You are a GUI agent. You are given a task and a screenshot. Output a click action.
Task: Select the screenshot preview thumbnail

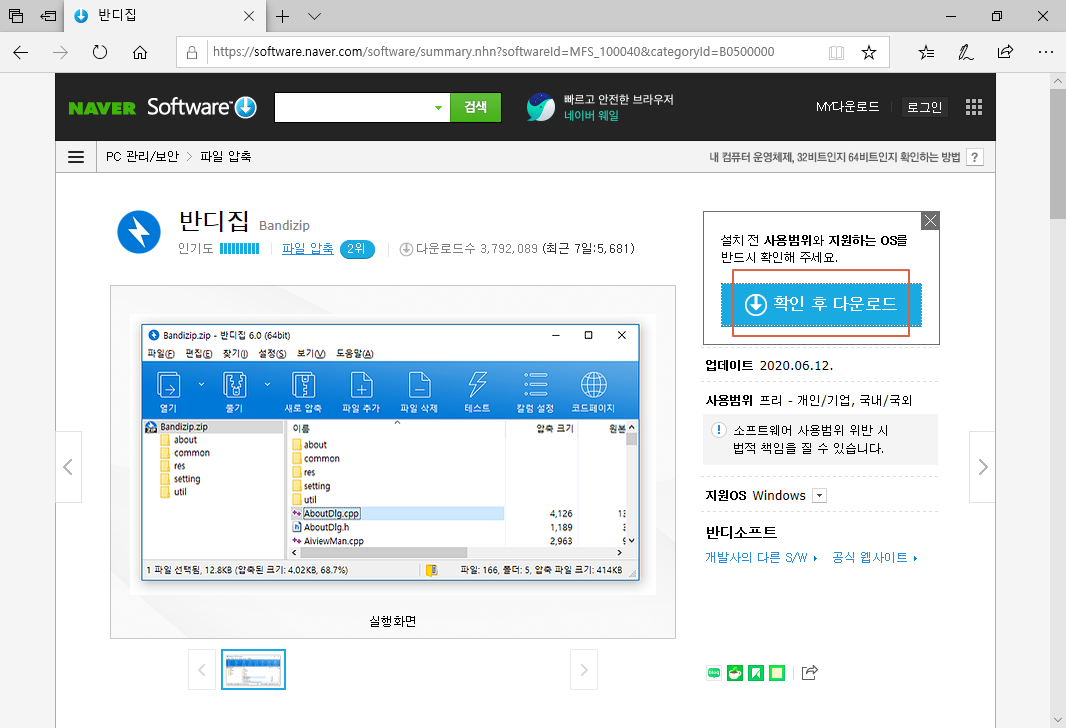click(x=254, y=670)
